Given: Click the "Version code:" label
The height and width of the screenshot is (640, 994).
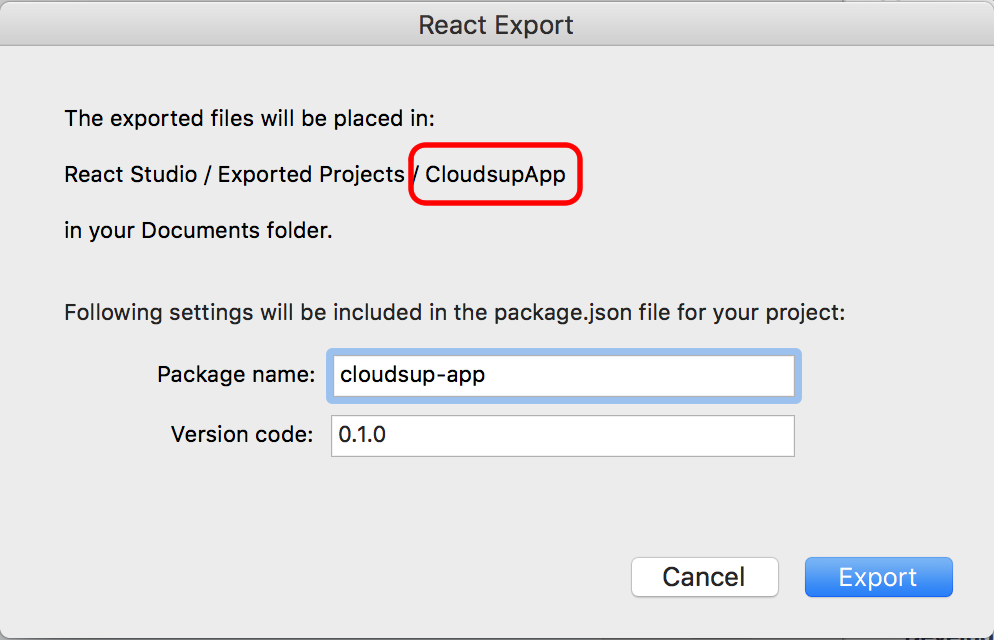Looking at the screenshot, I should (243, 435).
